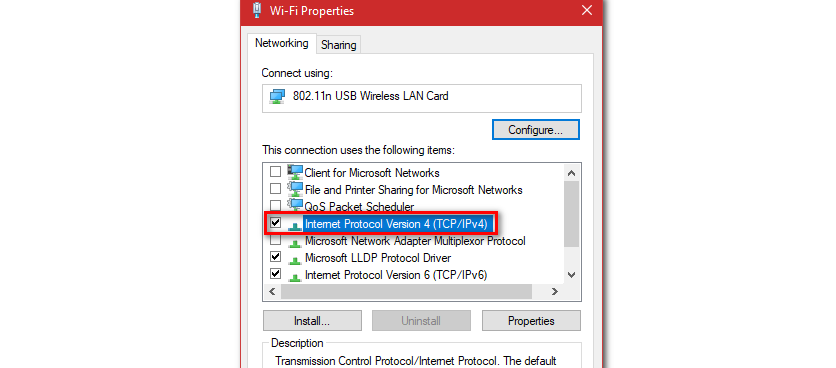Click the QoS Packet Scheduler icon
This screenshot has width=836, height=368.
point(294,205)
